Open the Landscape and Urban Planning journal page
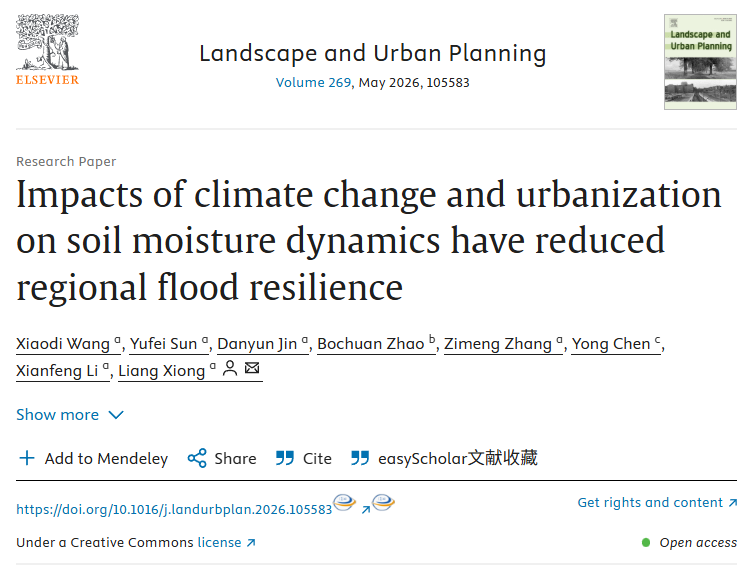The image size is (756, 584). pyautogui.click(x=372, y=53)
